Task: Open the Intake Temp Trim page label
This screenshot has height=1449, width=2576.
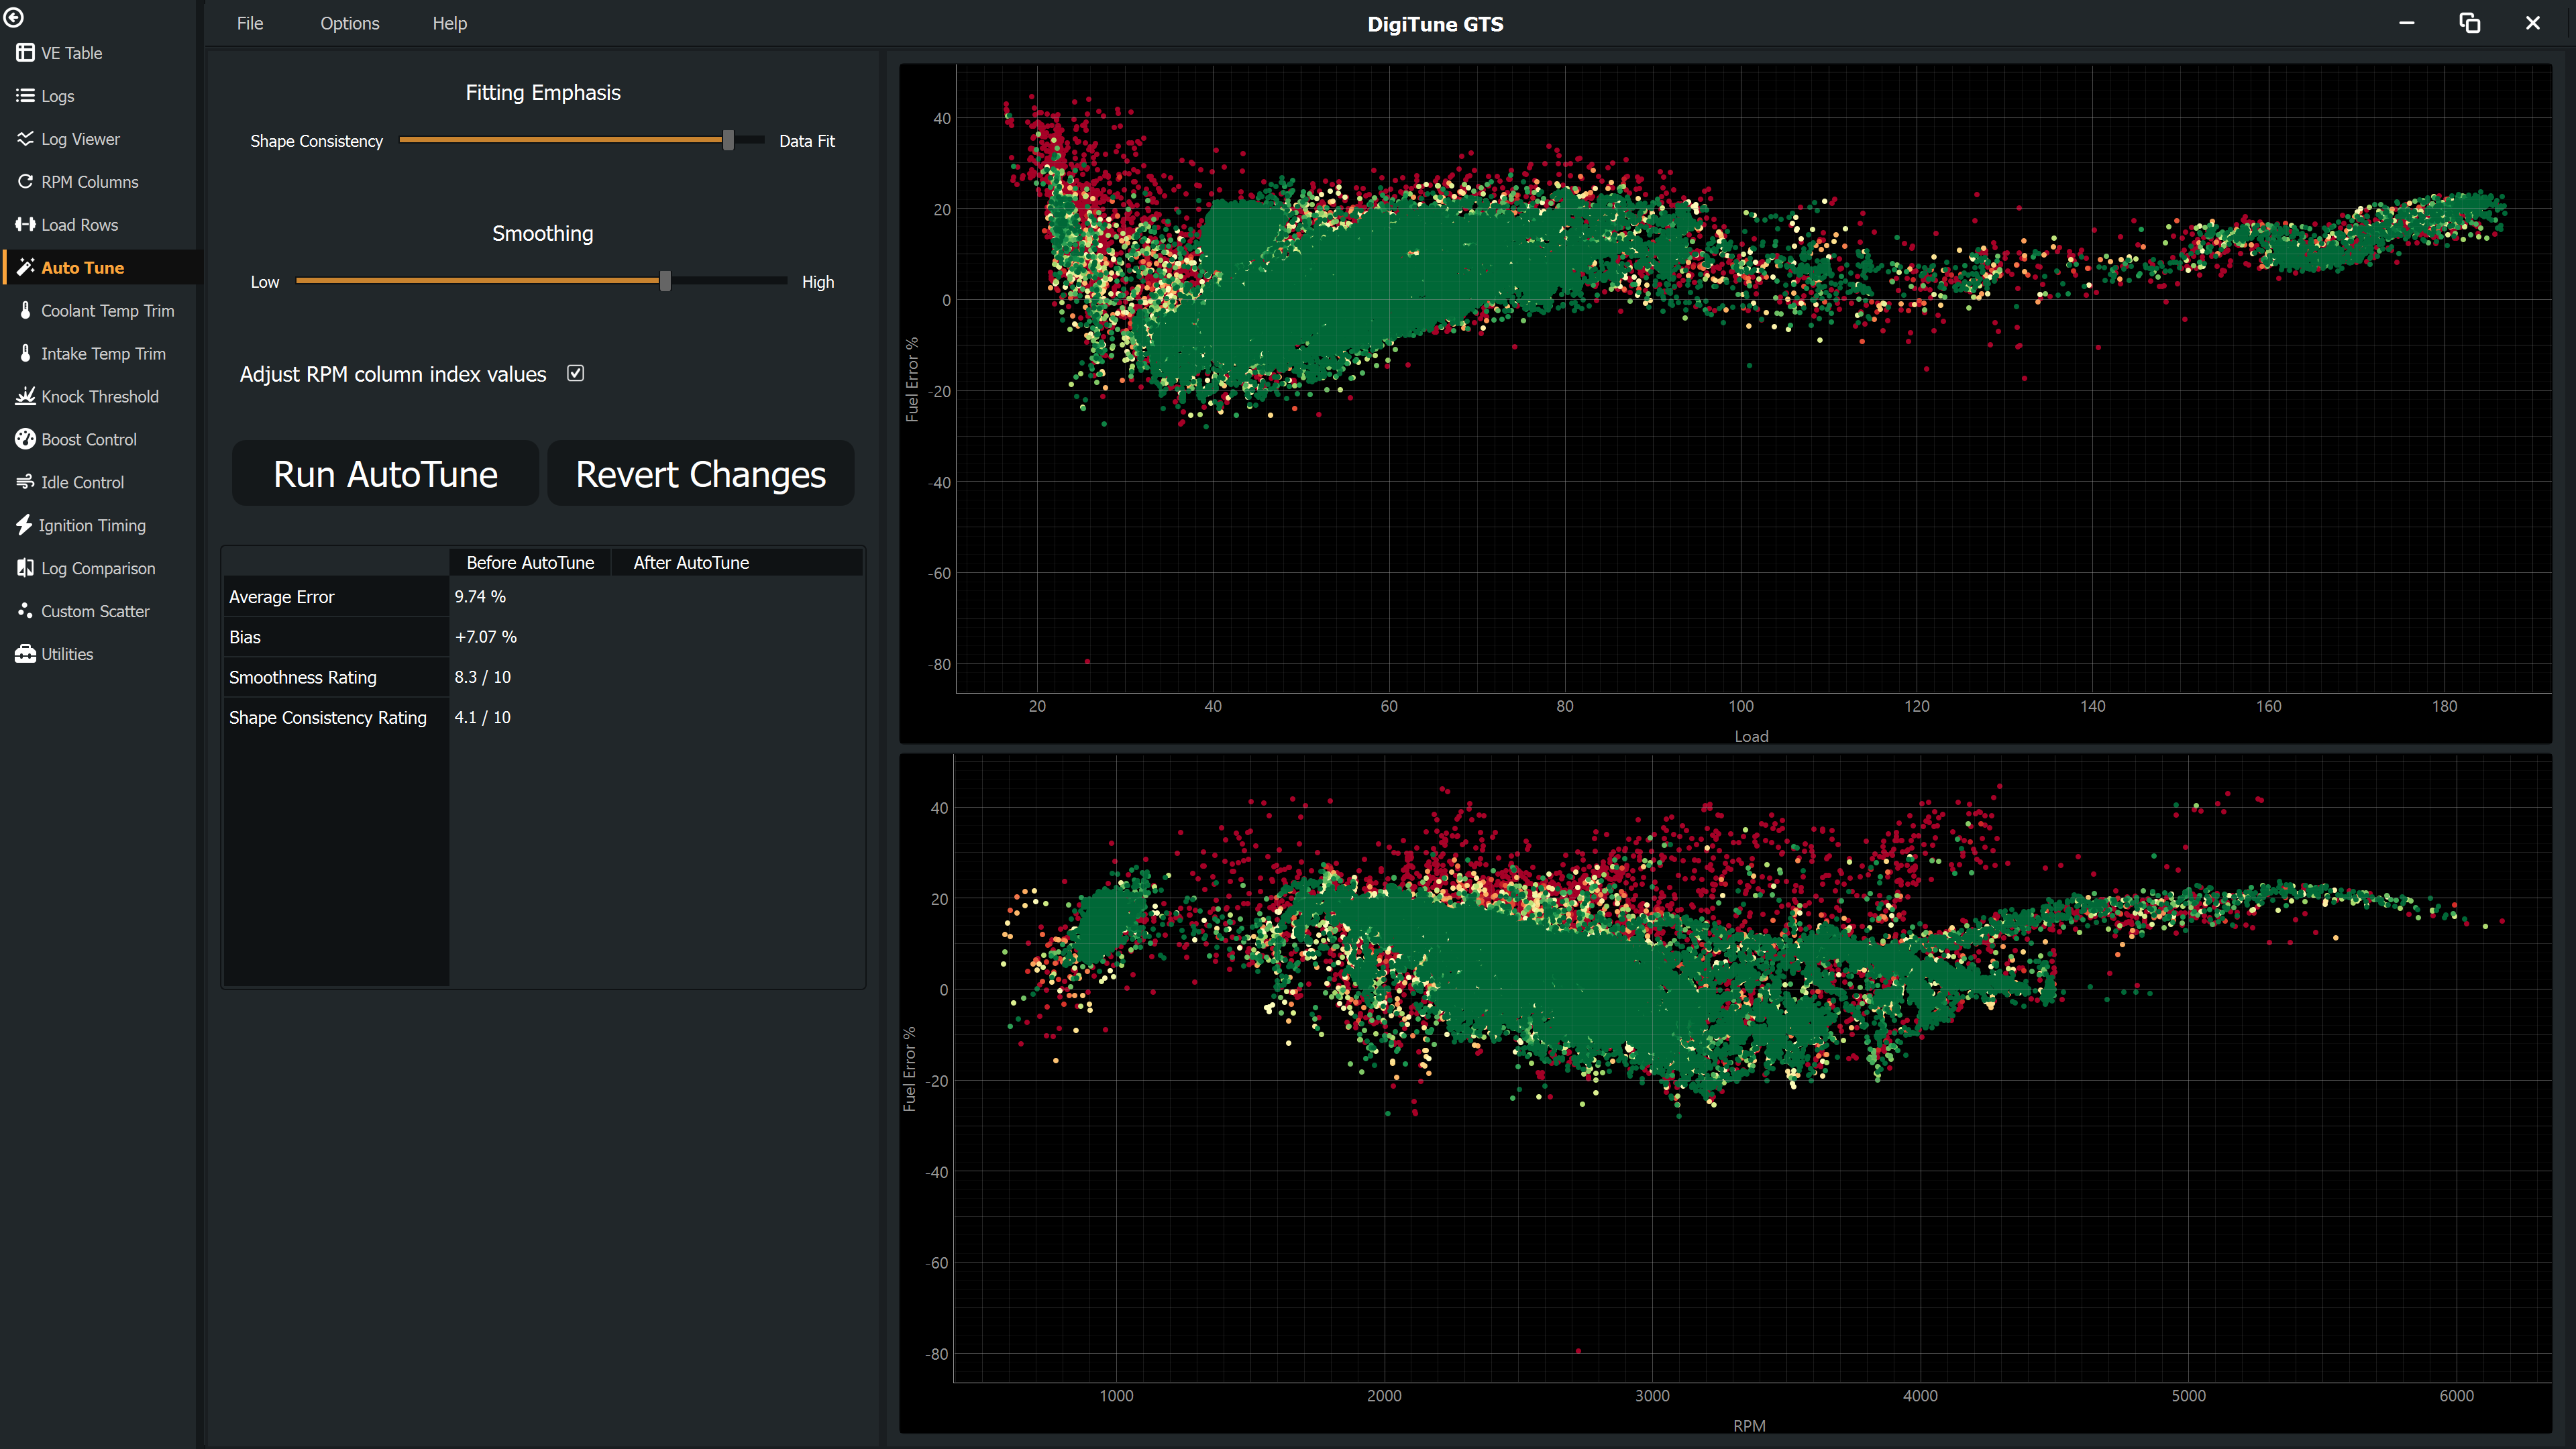Action: [x=103, y=354]
